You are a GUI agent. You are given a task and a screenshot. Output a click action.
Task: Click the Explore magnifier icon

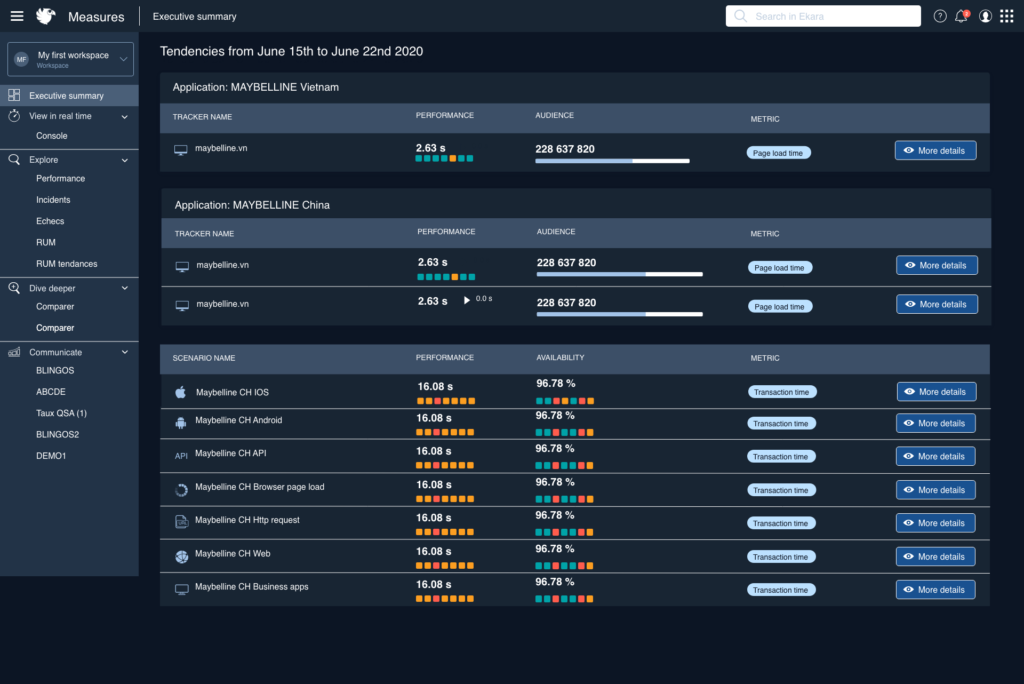pyautogui.click(x=14, y=159)
